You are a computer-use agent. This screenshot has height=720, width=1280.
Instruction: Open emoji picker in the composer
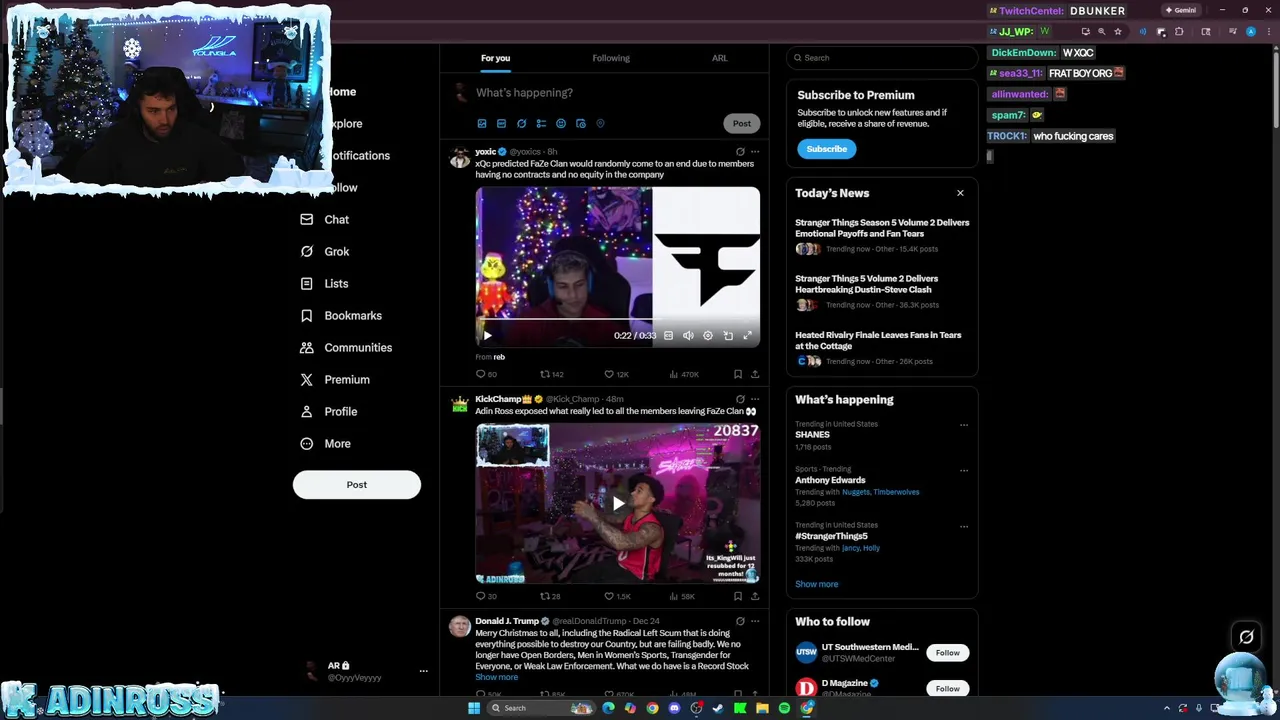[561, 123]
